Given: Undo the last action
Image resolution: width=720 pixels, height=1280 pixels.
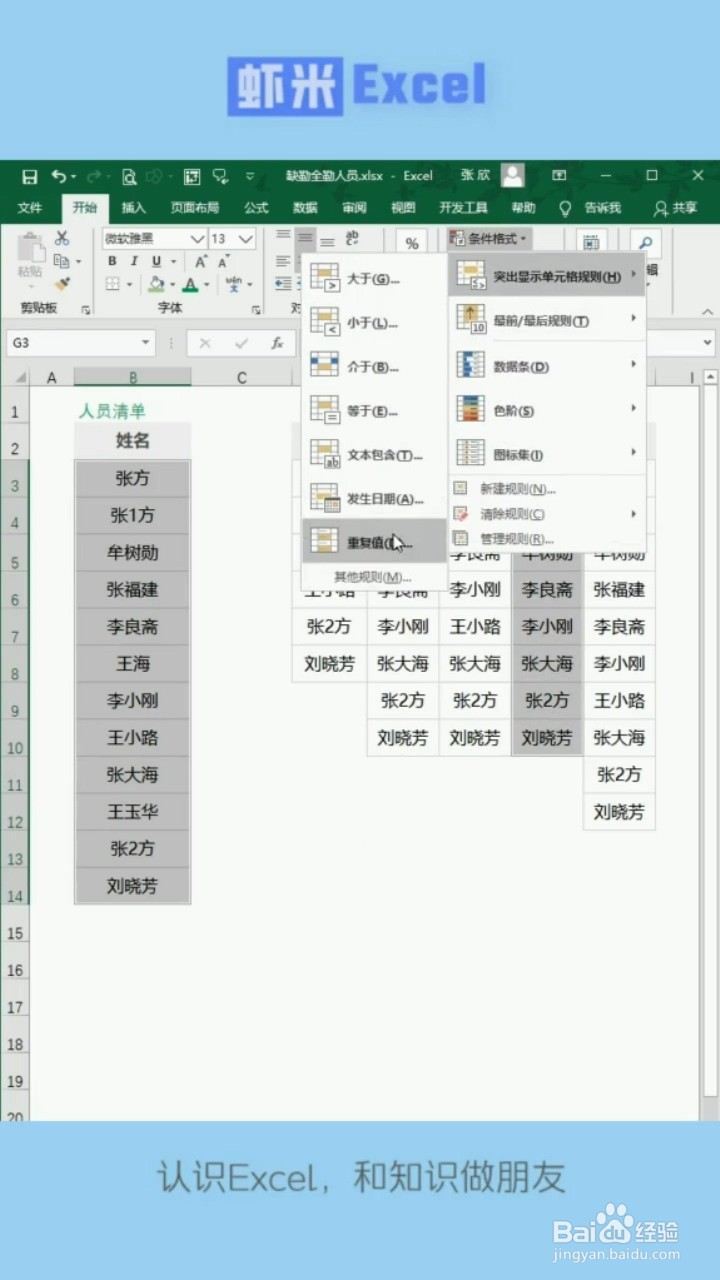Looking at the screenshot, I should point(58,176).
